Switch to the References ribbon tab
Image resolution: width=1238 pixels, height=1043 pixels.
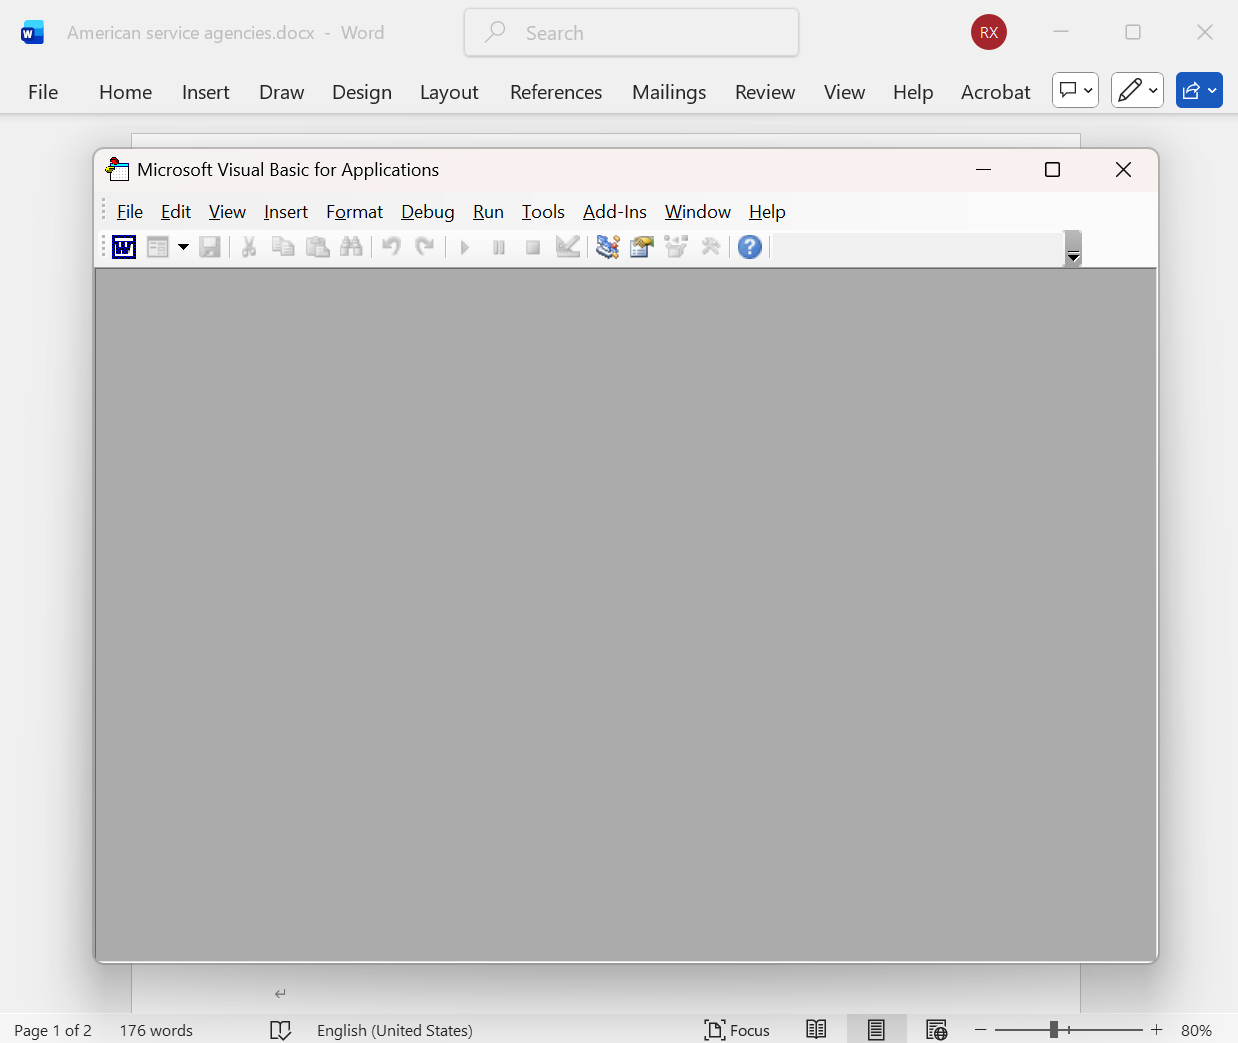(x=556, y=92)
